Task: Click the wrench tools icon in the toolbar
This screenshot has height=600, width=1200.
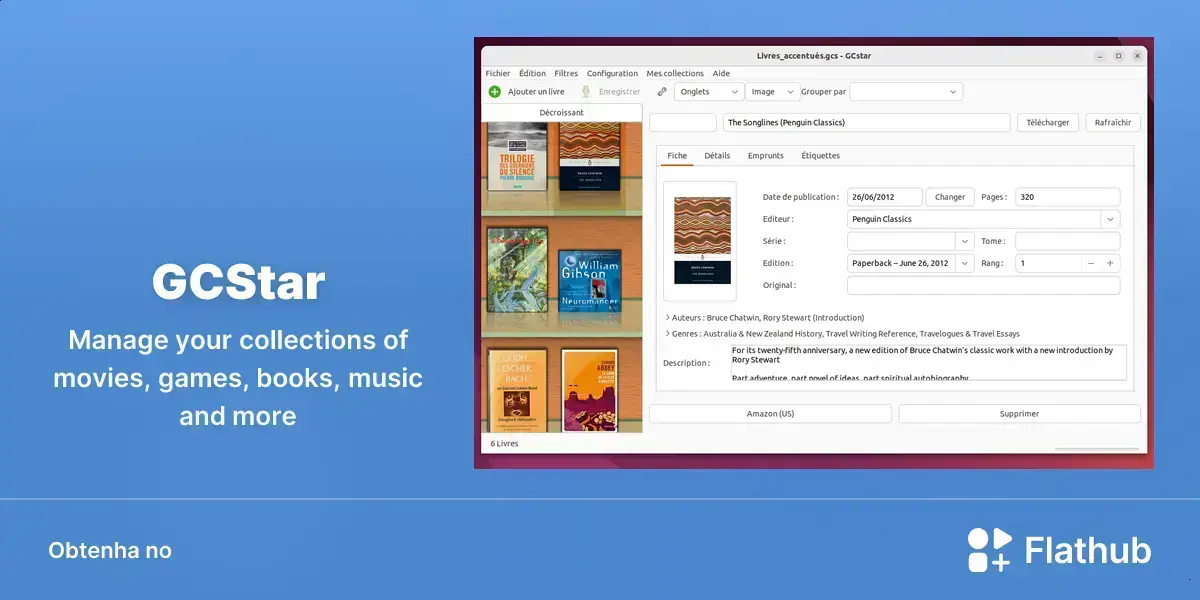Action: click(x=661, y=91)
